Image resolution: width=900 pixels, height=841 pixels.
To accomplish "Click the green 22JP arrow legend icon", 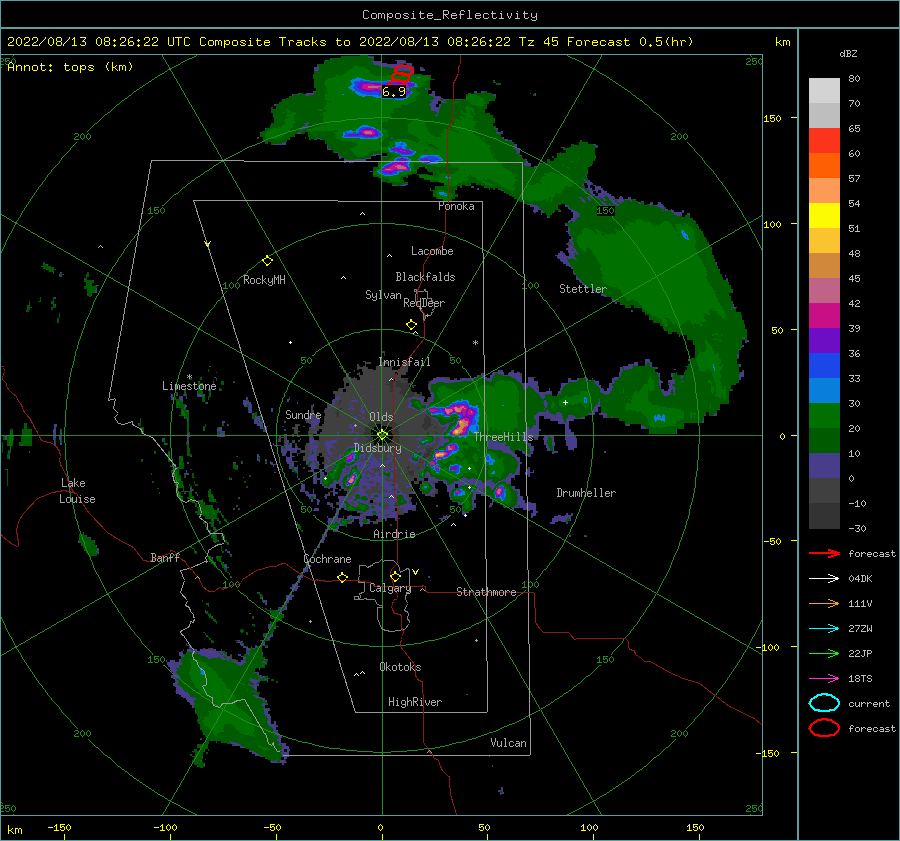I will pyautogui.click(x=824, y=653).
